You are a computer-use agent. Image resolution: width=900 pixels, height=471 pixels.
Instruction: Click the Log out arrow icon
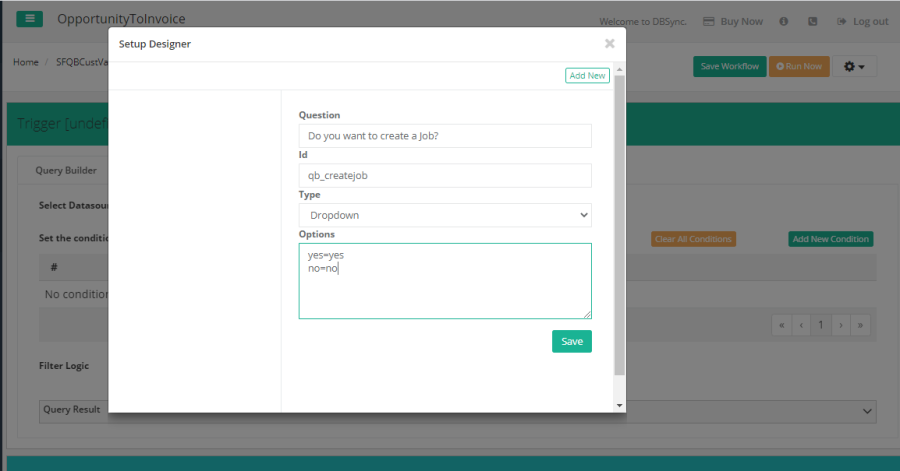pyautogui.click(x=842, y=21)
